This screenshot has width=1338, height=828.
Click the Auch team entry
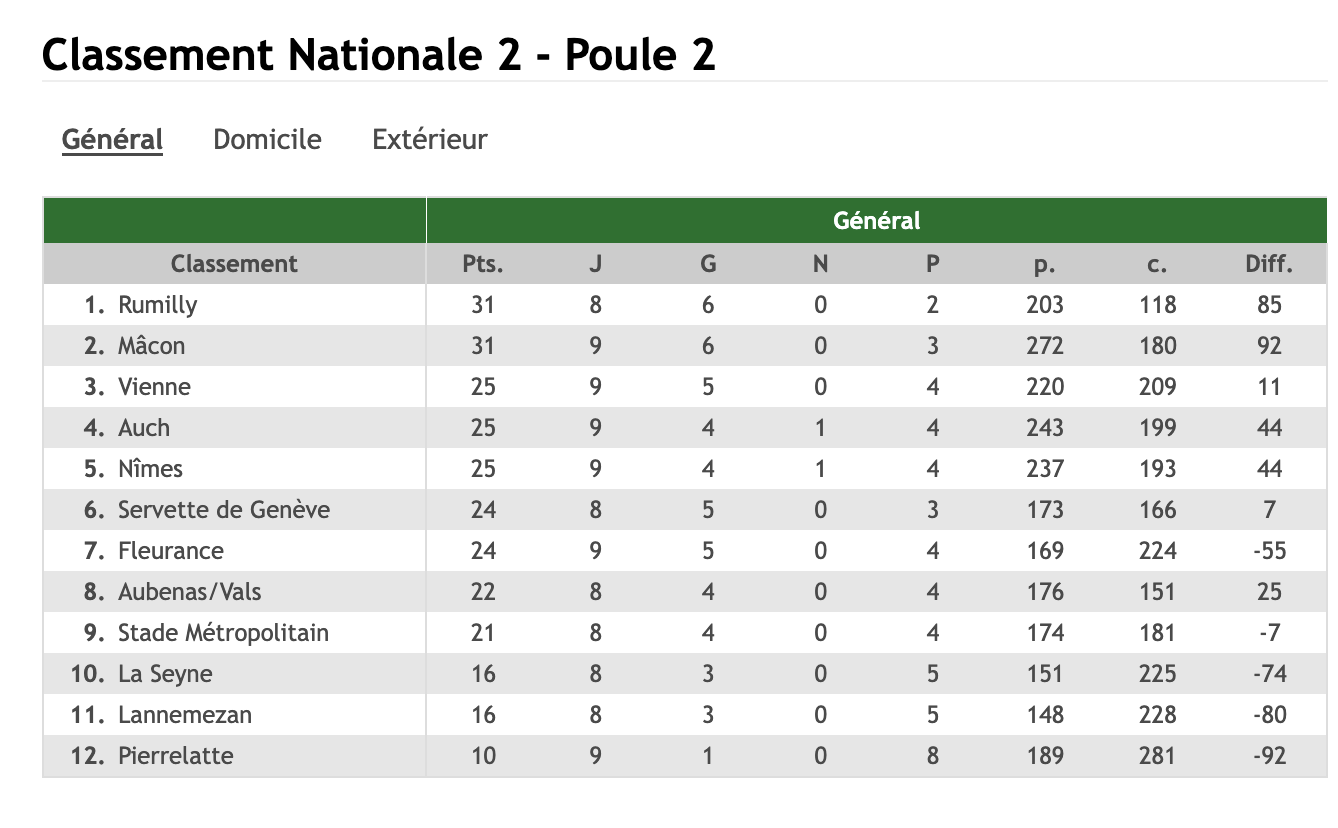coord(144,428)
